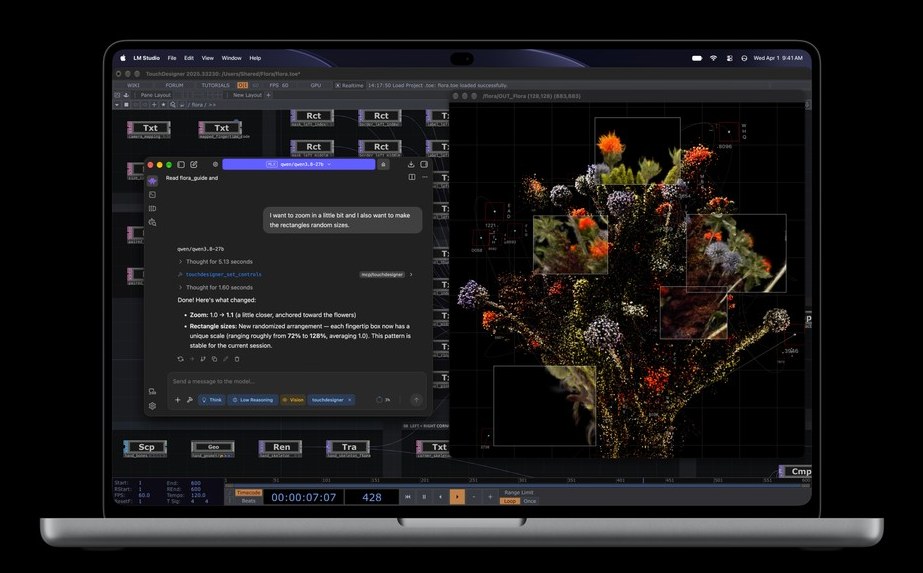Click the TouchDesigner network search magnifier icon
The height and width of the screenshot is (573, 923).
click(172, 105)
